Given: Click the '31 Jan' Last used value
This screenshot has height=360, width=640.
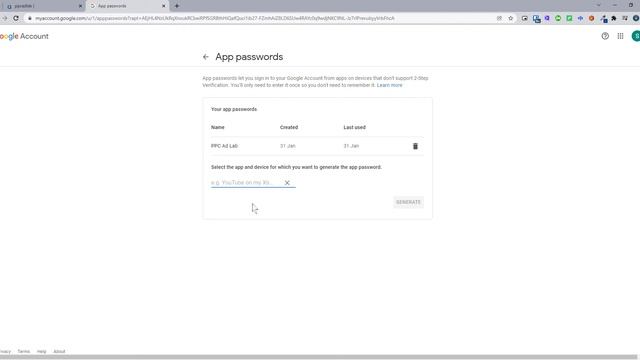Looking at the screenshot, I should (x=351, y=146).
